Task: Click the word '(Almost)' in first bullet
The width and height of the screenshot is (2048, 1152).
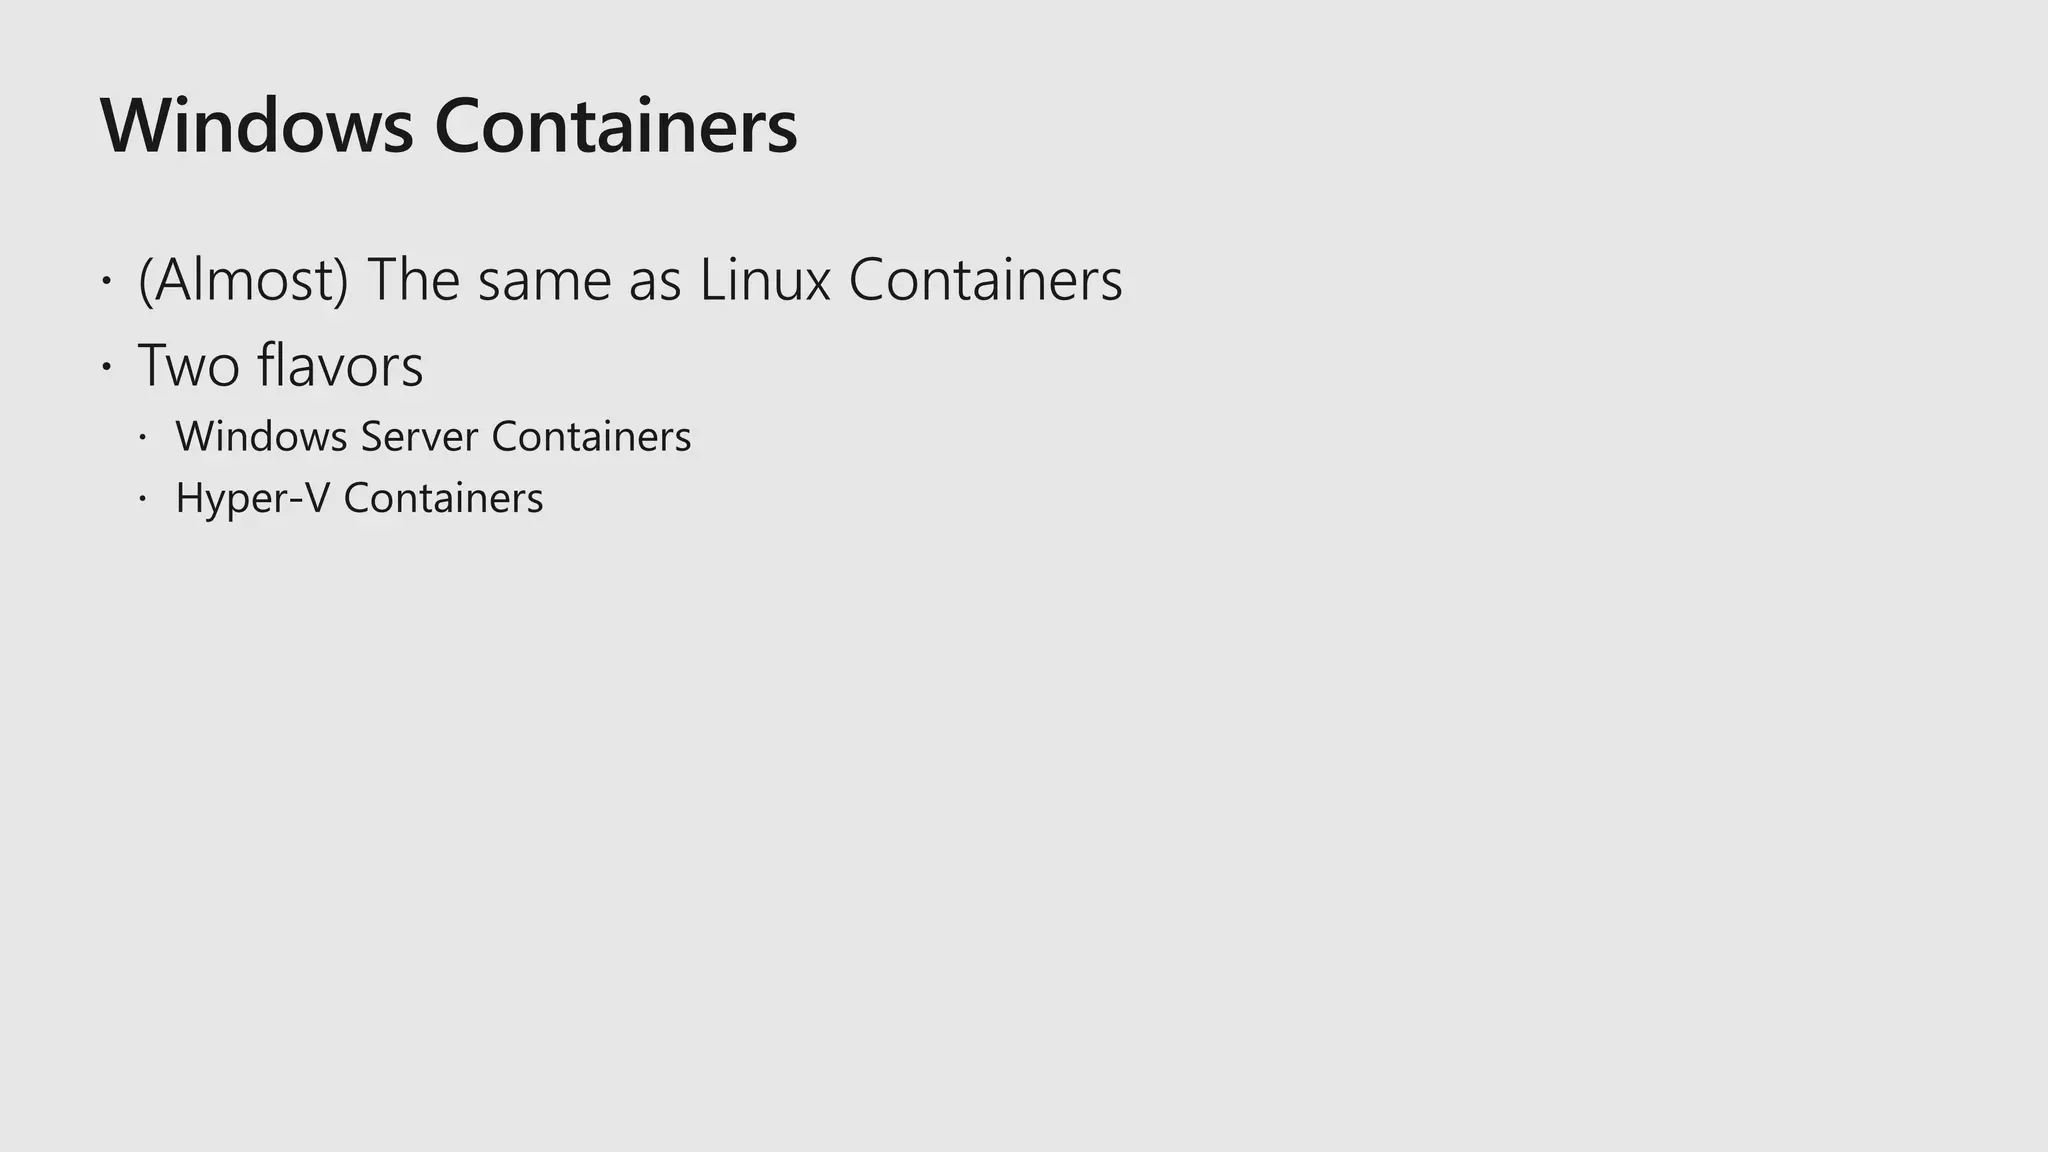Action: tap(244, 279)
